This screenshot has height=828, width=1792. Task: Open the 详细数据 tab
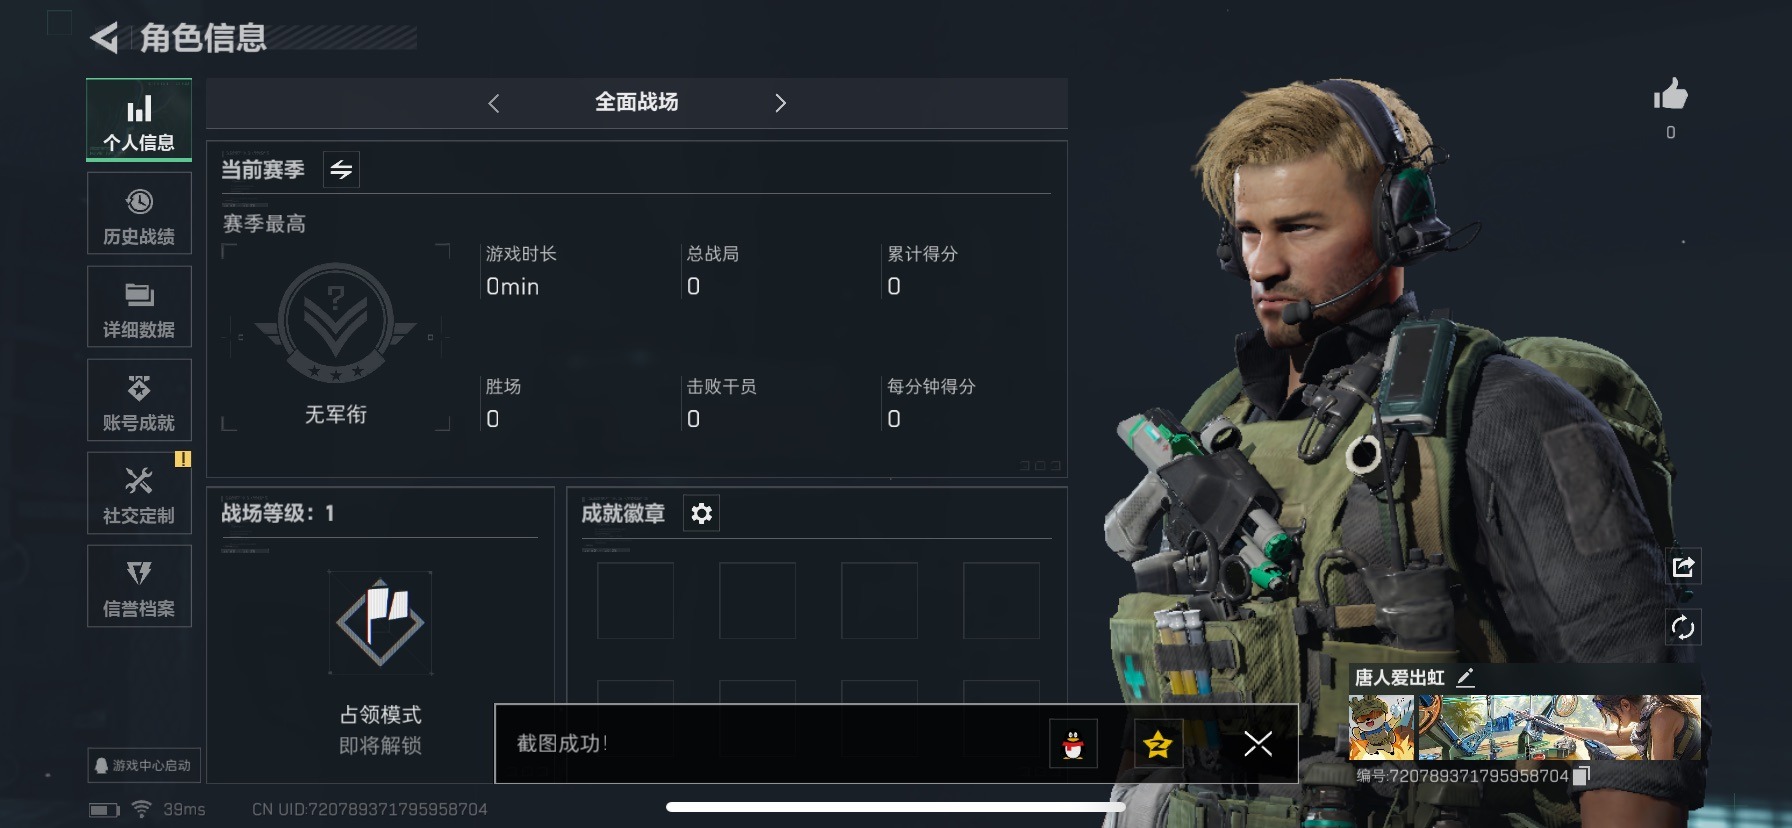click(x=139, y=308)
